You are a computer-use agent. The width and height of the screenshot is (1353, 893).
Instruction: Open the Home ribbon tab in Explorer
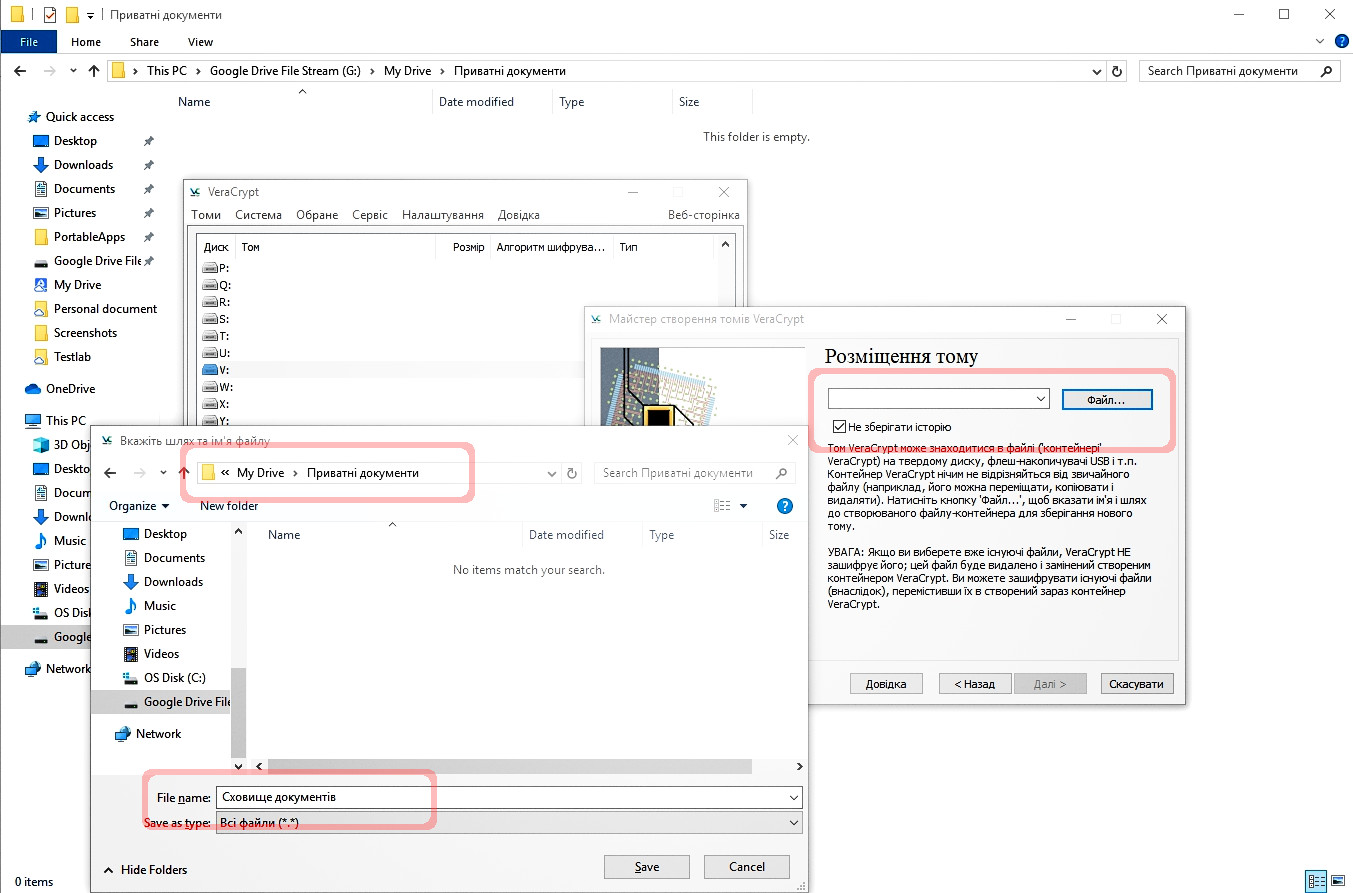[x=86, y=42]
